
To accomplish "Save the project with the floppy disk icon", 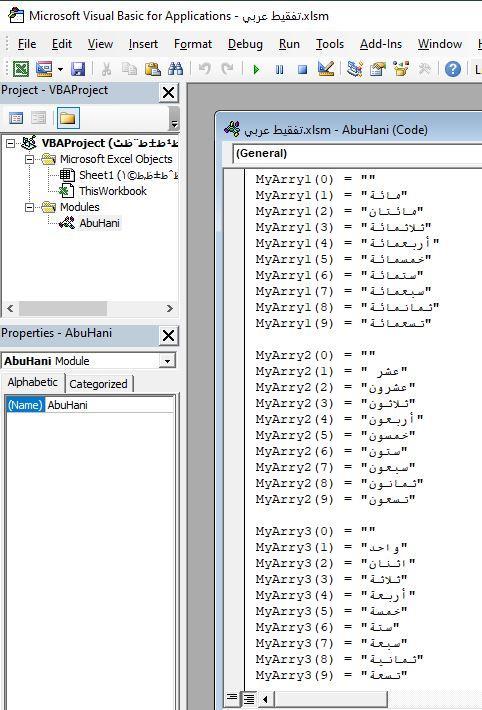I will click(78, 69).
